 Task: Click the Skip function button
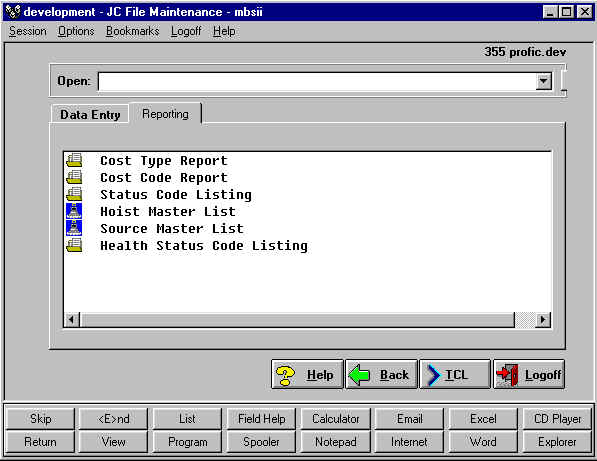(x=40, y=419)
